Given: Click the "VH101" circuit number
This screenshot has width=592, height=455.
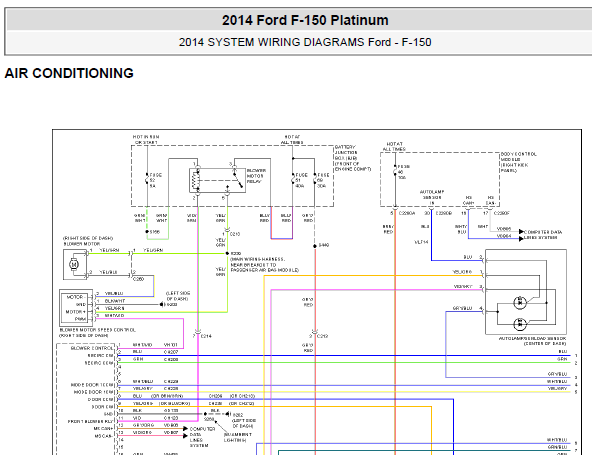Looking at the screenshot, I should (x=171, y=345).
